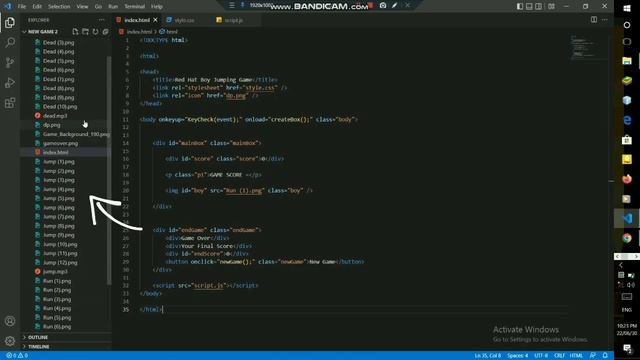
Task: Open Firefox from the Windows taskbar
Action: click(627, 179)
